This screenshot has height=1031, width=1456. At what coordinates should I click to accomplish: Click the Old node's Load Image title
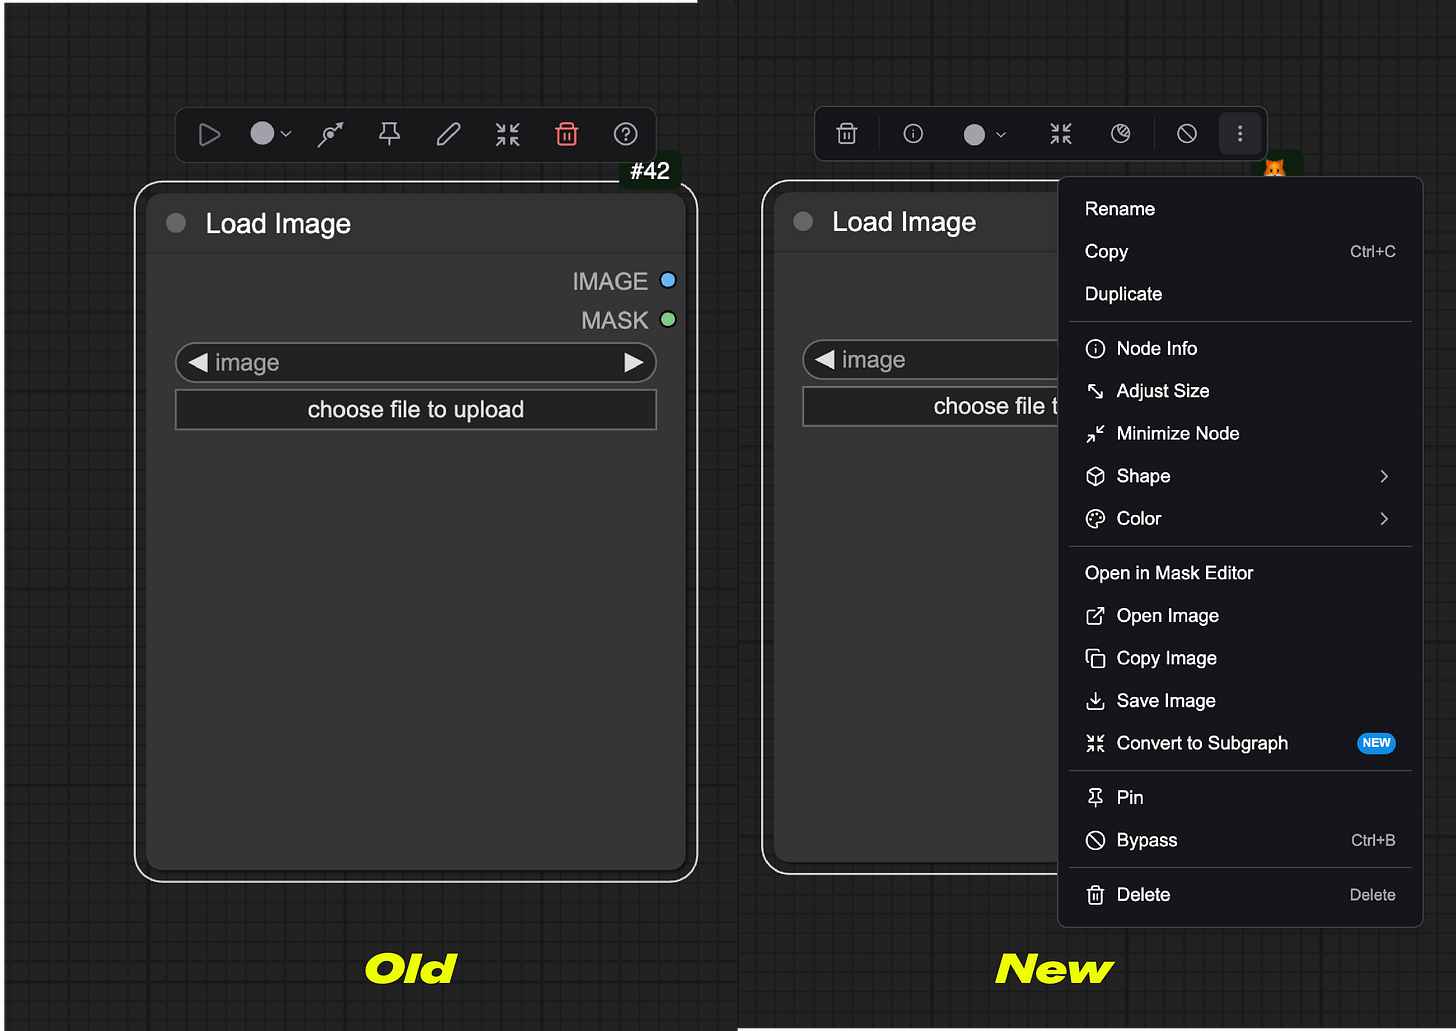[278, 224]
